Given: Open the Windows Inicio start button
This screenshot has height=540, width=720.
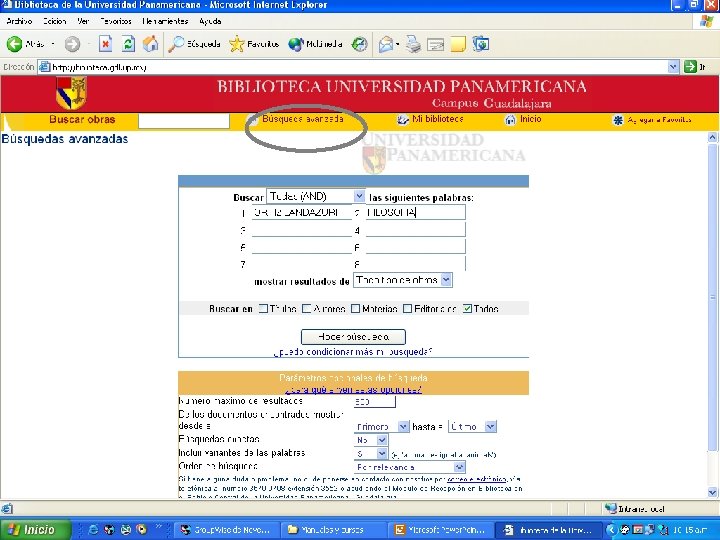Looking at the screenshot, I should (x=36, y=529).
